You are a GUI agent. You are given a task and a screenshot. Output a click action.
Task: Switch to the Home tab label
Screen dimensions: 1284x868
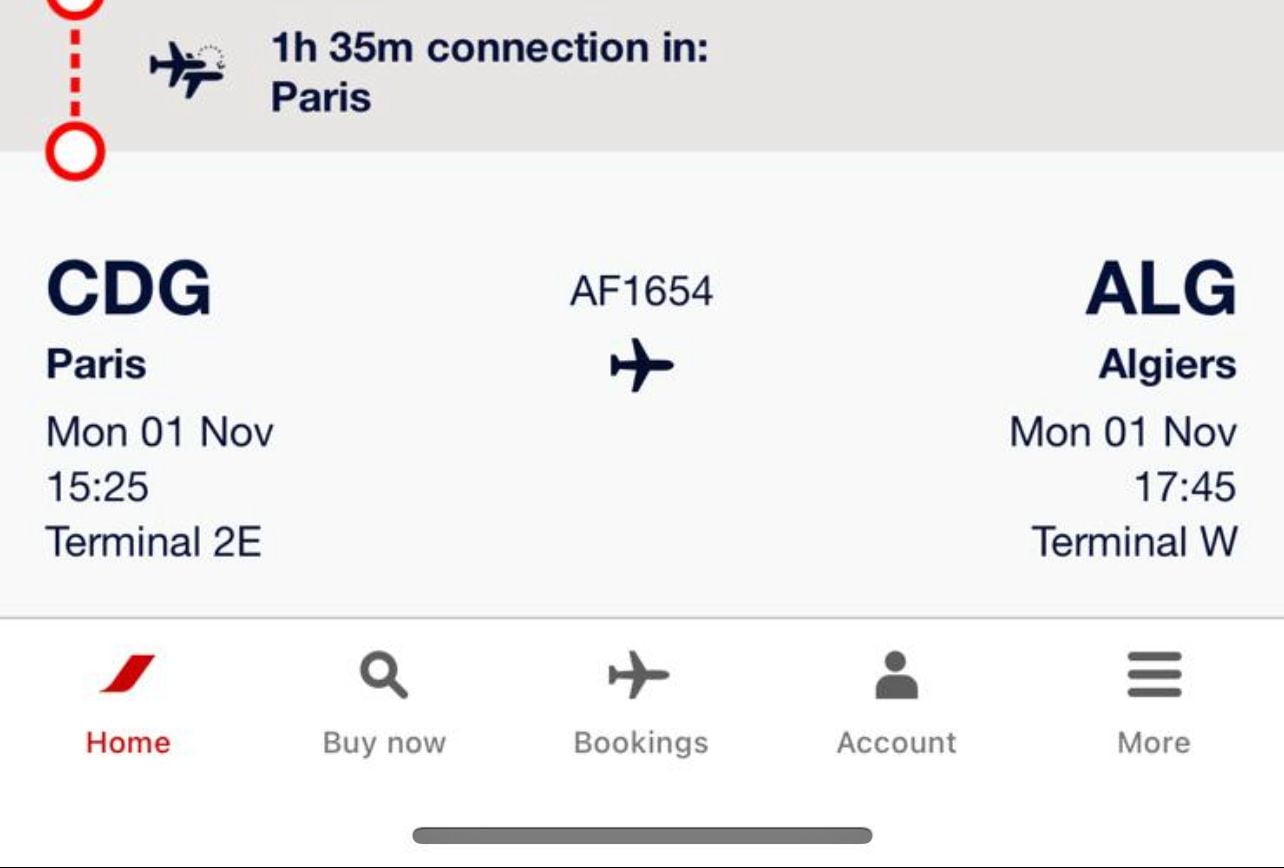128,743
